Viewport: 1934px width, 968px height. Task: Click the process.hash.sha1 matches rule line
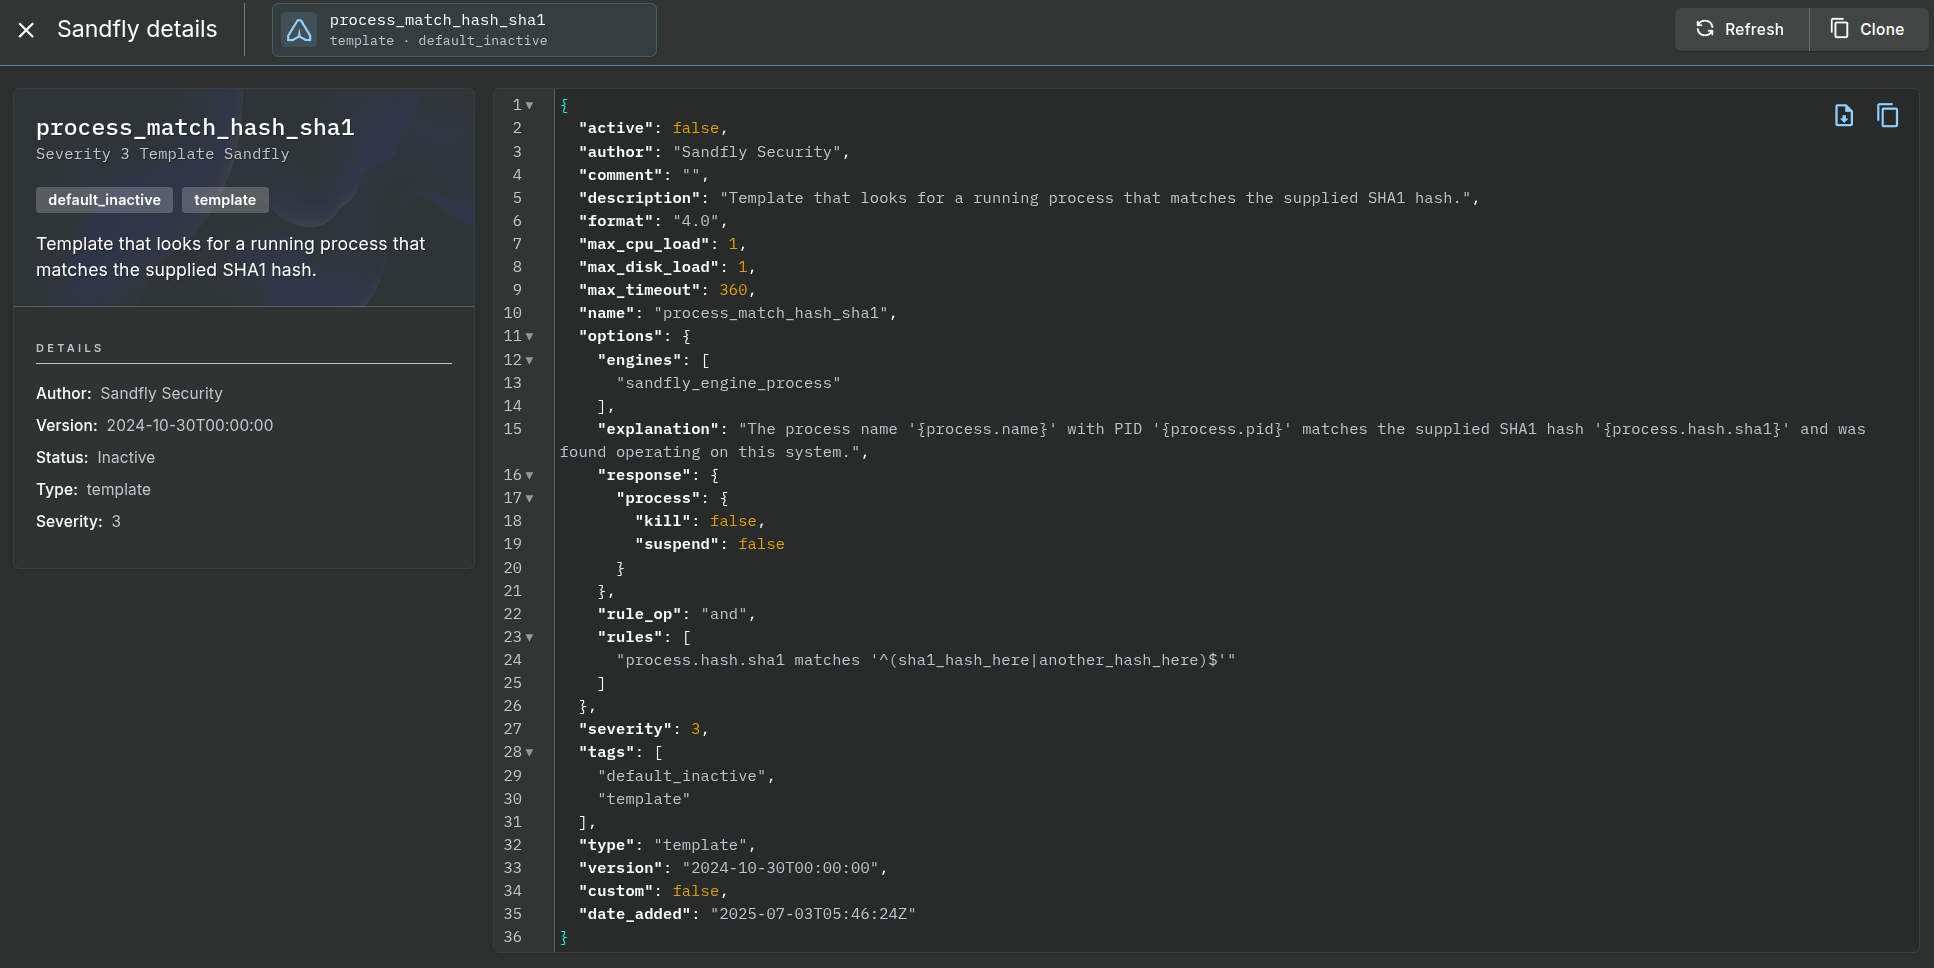(926, 660)
